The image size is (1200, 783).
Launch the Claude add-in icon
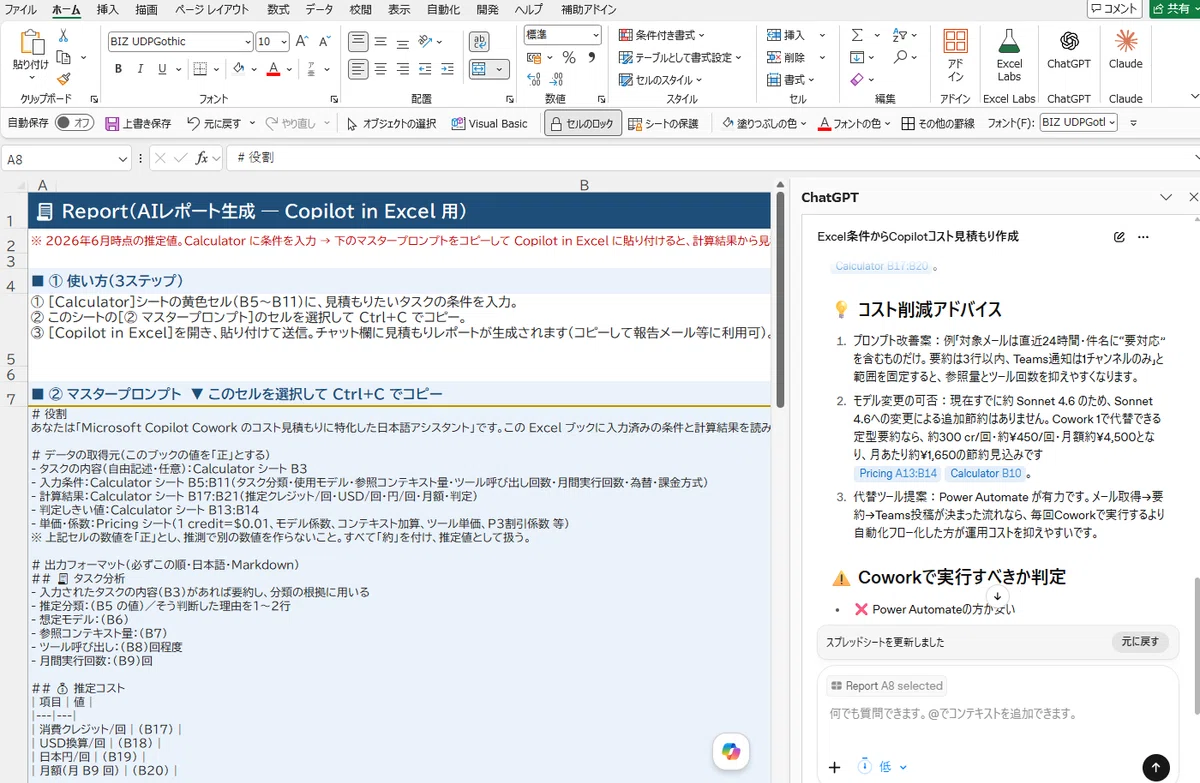[x=1125, y=50]
